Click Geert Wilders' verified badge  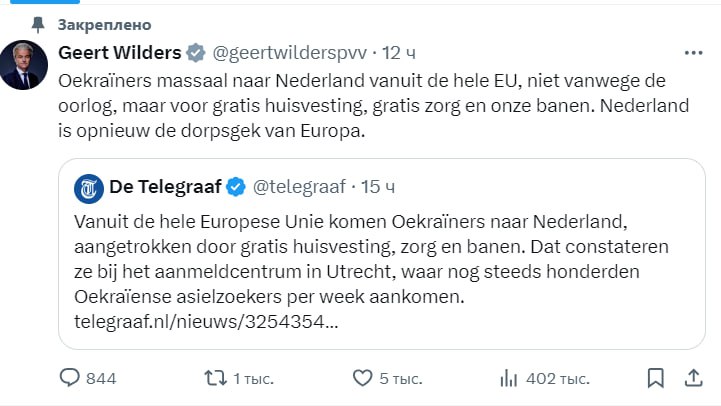[x=197, y=52]
